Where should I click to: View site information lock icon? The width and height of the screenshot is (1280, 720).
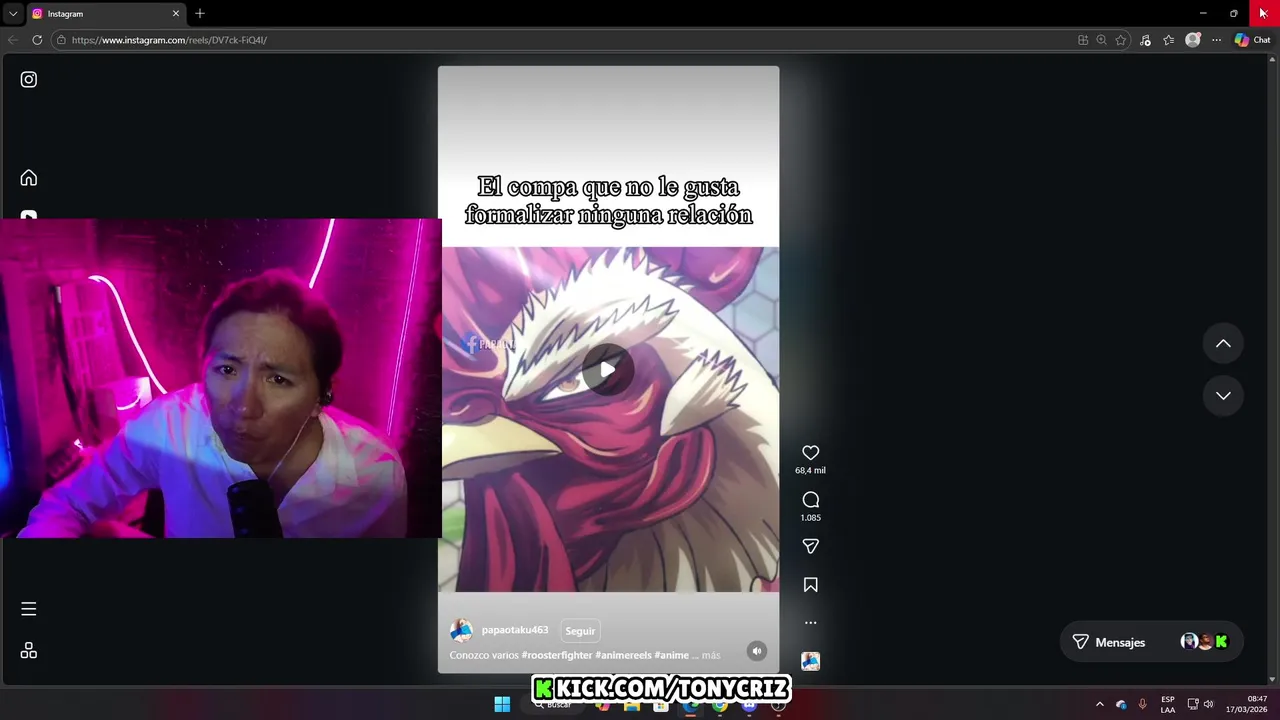pyautogui.click(x=61, y=40)
